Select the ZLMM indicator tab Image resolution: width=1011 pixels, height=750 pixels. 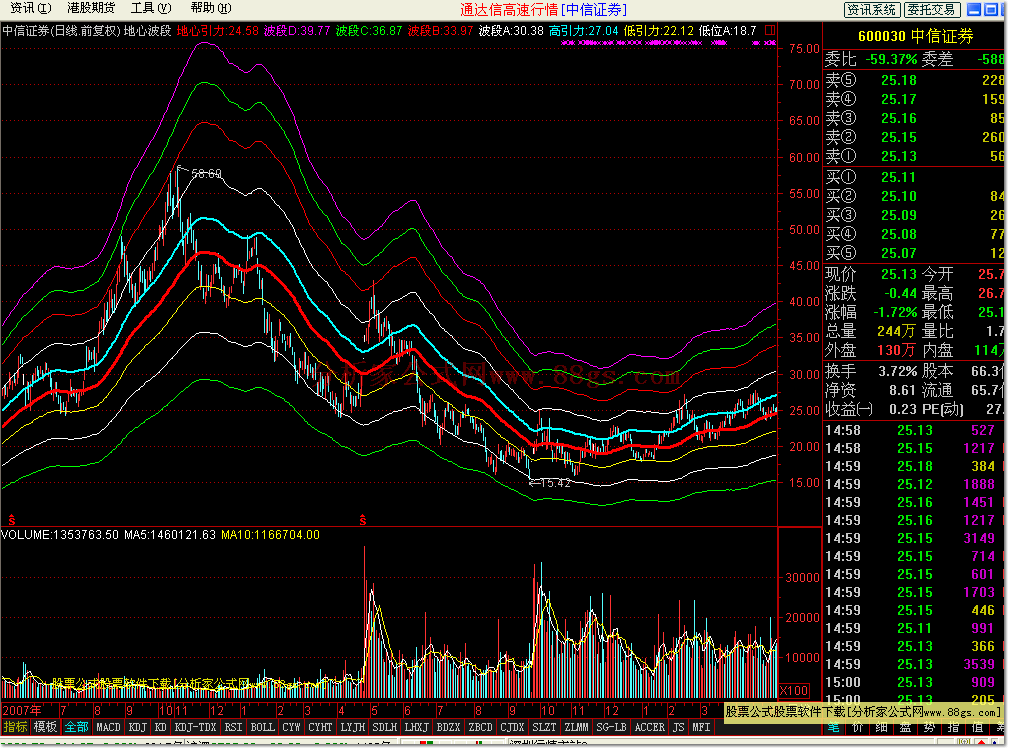point(576,727)
